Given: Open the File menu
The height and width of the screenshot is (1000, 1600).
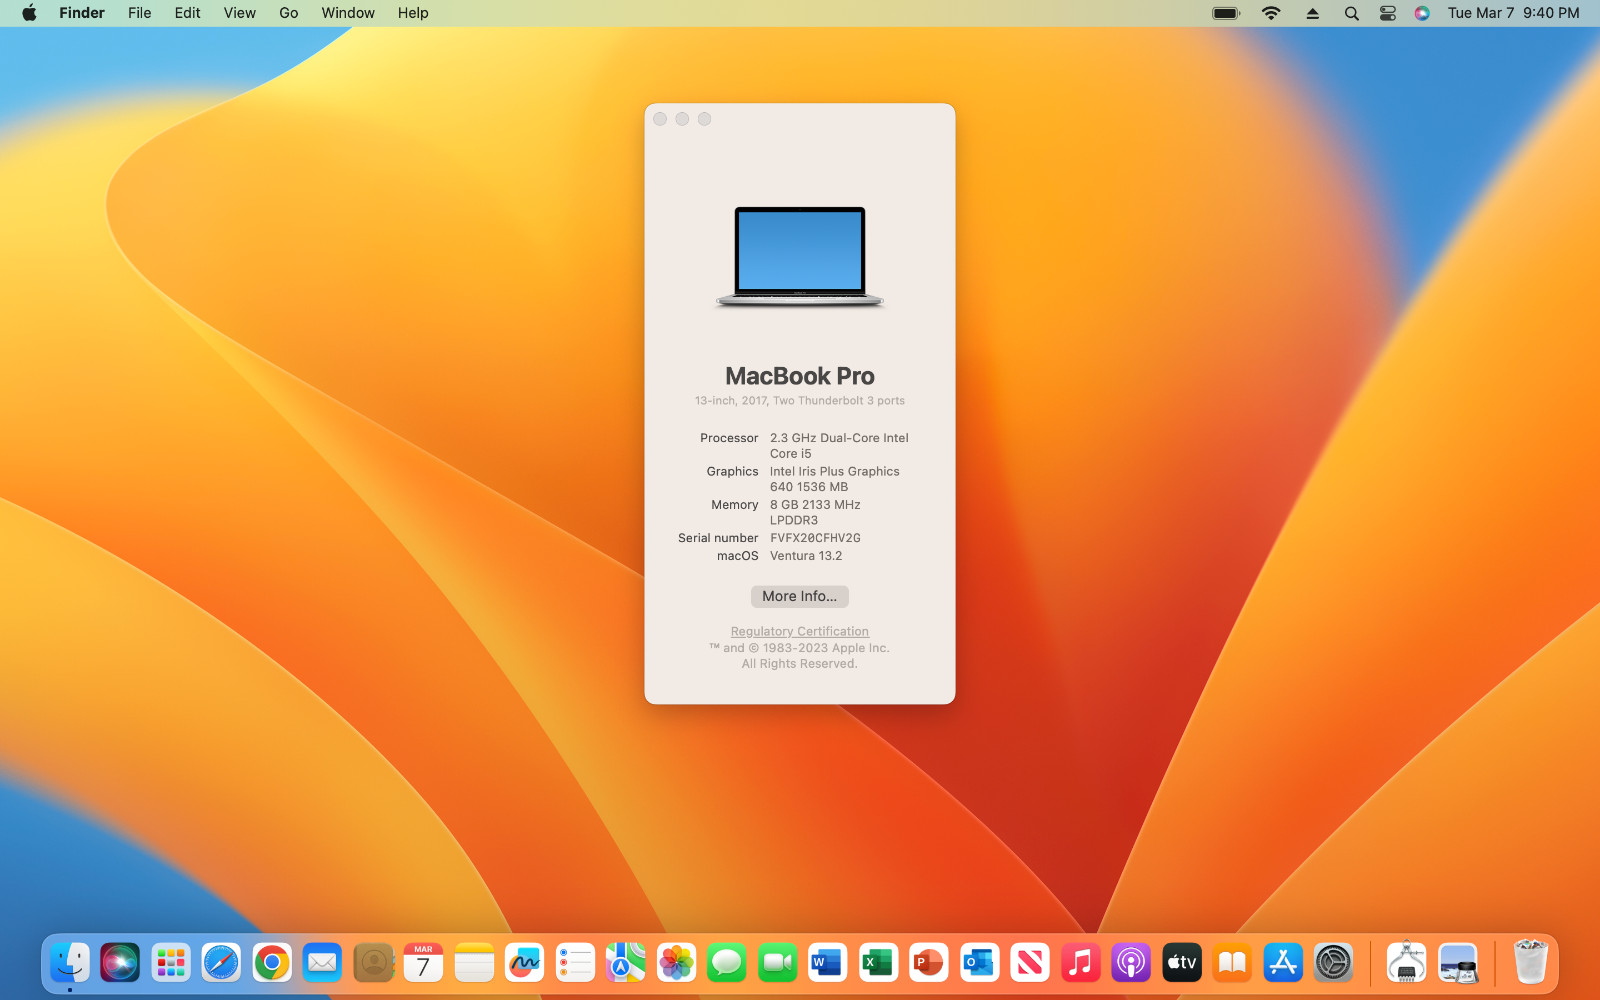Looking at the screenshot, I should point(140,13).
